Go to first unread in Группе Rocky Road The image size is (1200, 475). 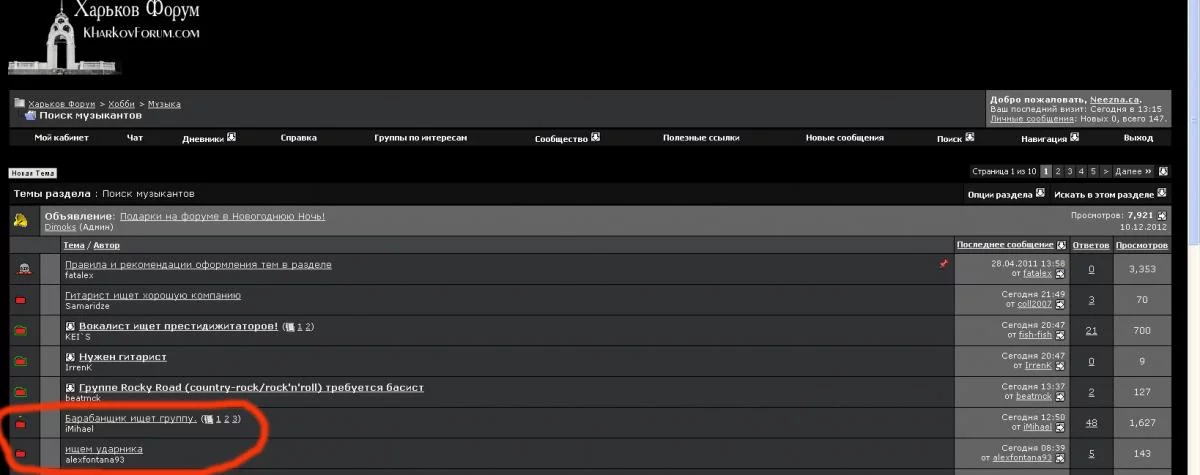click(70, 387)
